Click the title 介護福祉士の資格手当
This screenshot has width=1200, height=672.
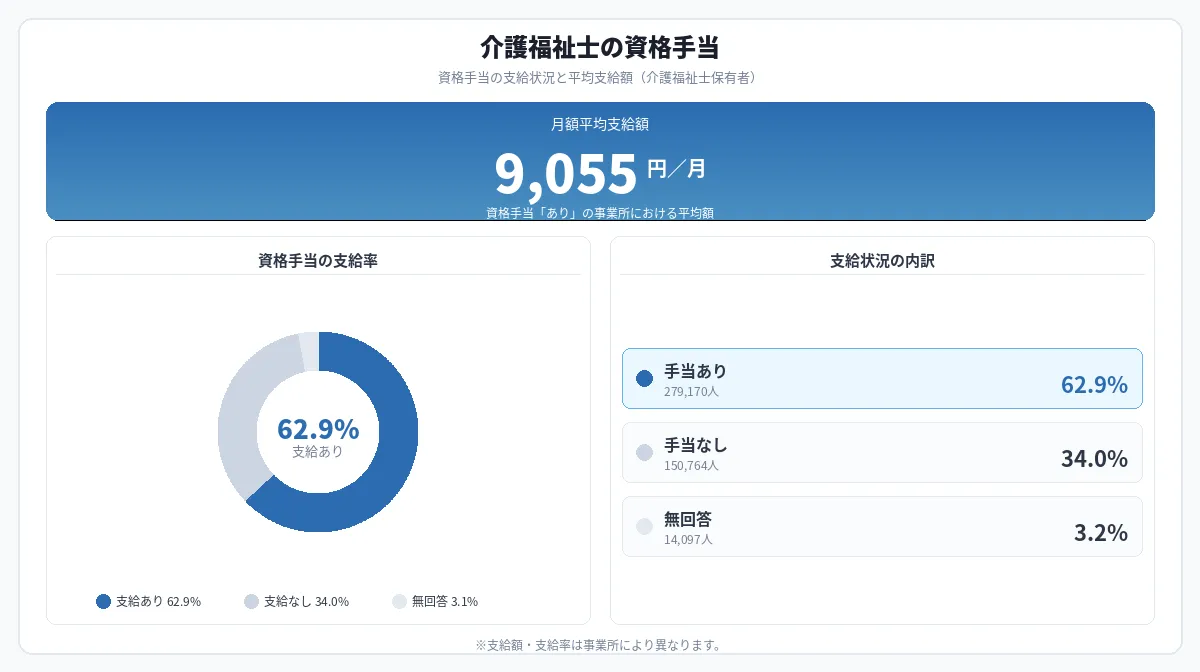pos(600,47)
